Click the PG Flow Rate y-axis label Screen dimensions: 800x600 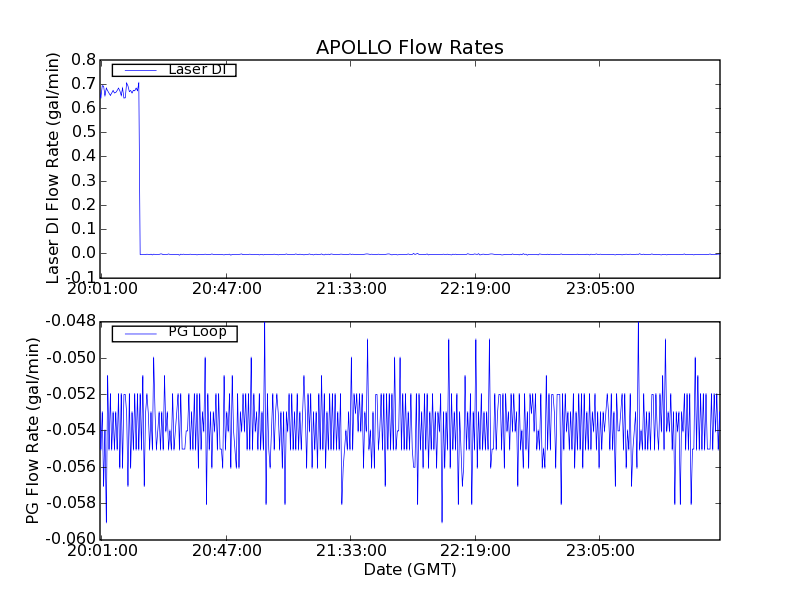(x=33, y=430)
